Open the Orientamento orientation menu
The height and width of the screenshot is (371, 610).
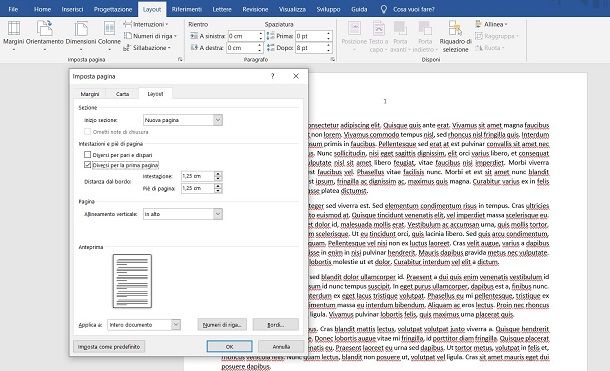(44, 37)
